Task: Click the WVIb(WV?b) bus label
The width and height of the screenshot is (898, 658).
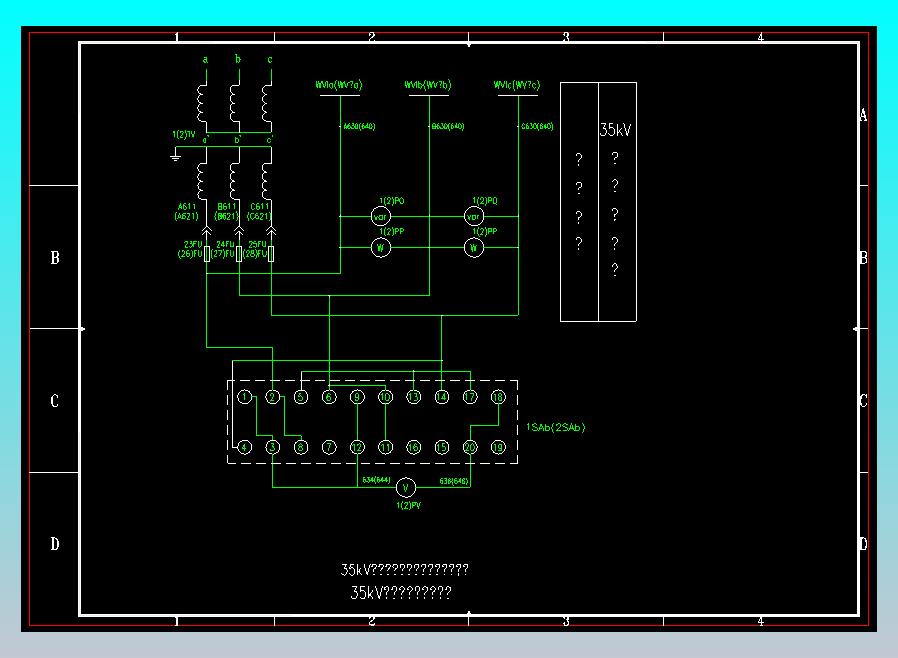Action: pyautogui.click(x=428, y=85)
